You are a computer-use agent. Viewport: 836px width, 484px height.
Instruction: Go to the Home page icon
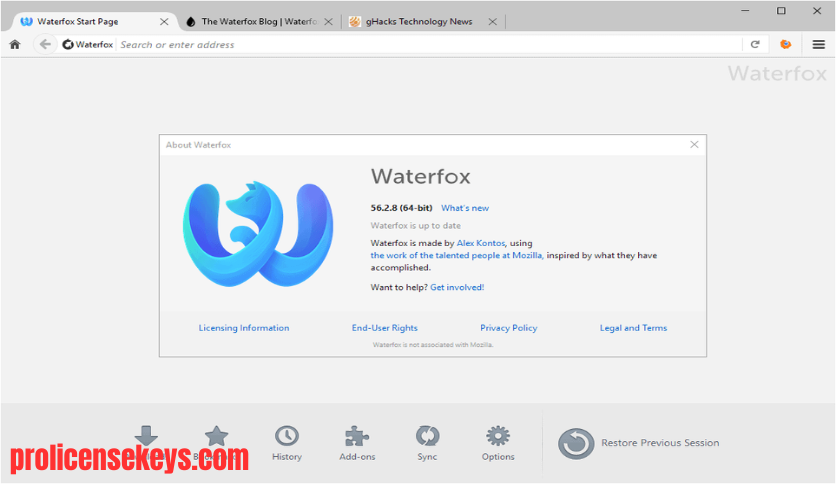[15, 45]
